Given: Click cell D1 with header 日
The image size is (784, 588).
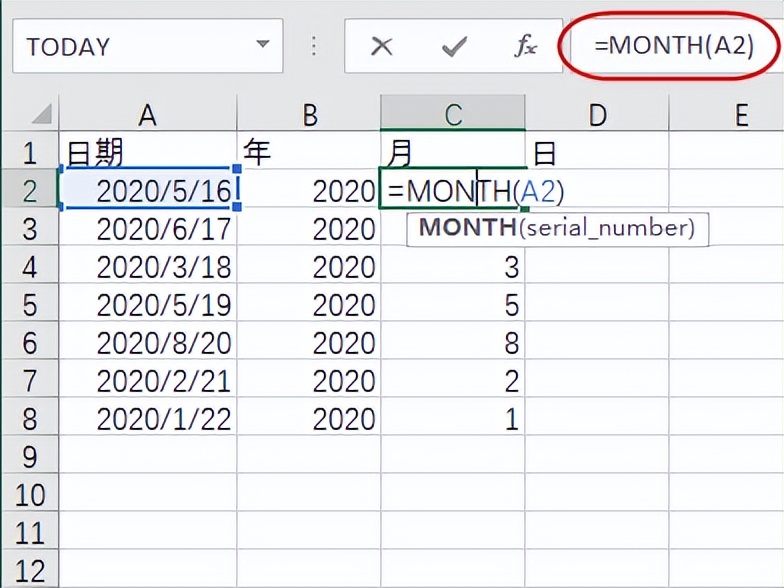Looking at the screenshot, I should coord(597,153).
